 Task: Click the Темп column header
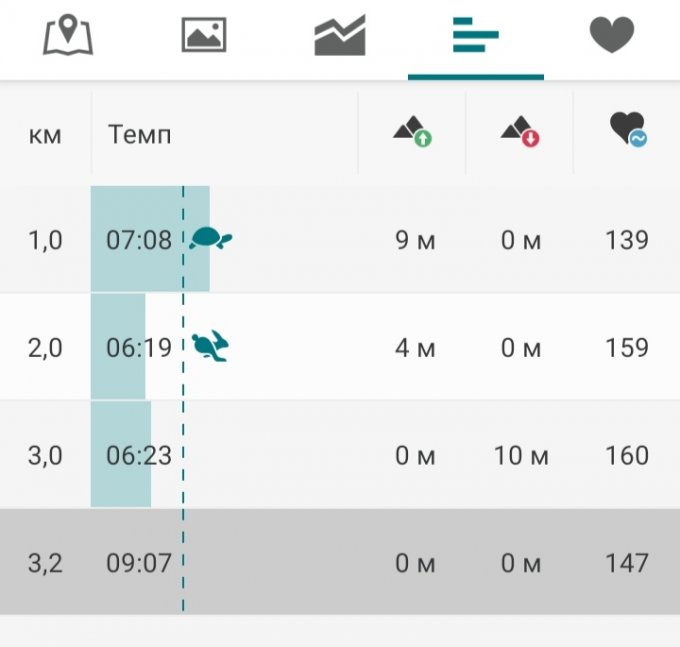[x=139, y=134]
